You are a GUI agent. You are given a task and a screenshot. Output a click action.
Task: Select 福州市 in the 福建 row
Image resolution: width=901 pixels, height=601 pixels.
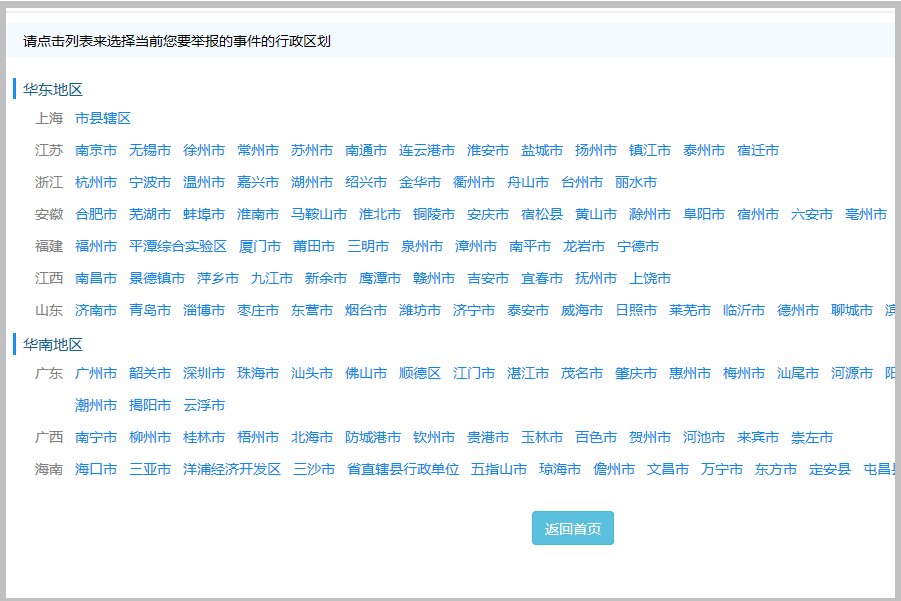point(97,246)
